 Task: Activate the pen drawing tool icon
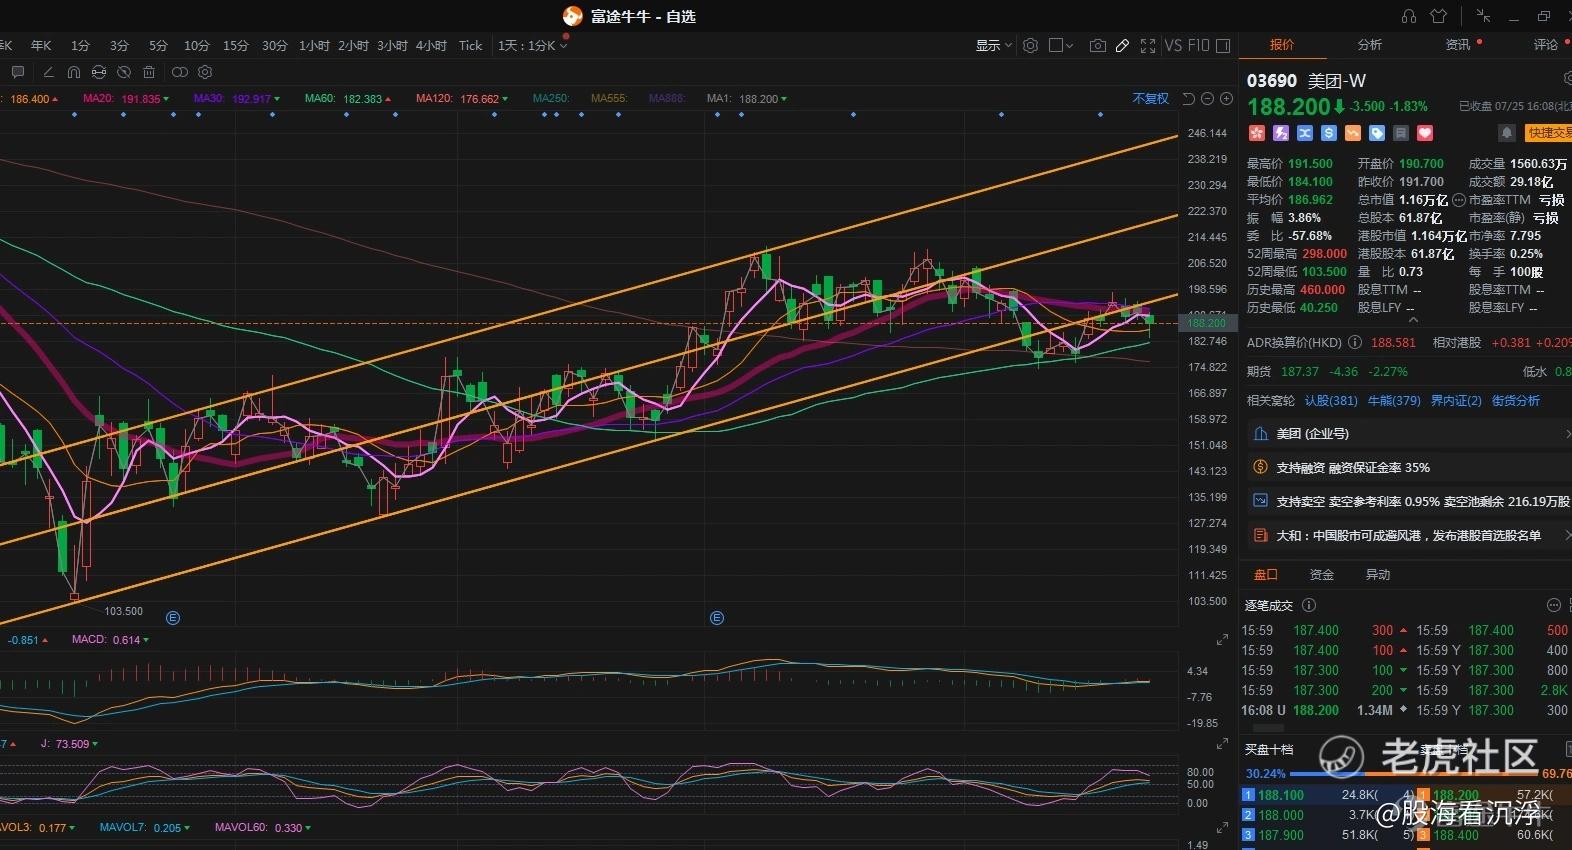coord(1122,45)
